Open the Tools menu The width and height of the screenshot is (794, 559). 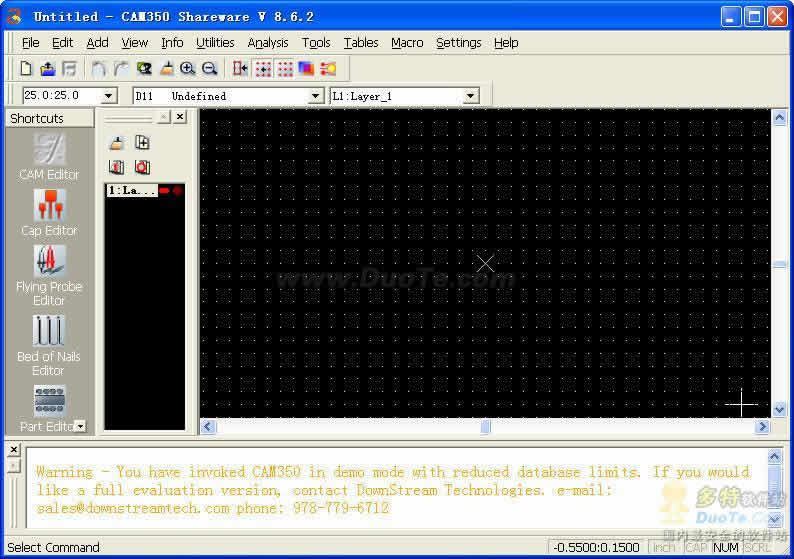[x=316, y=43]
